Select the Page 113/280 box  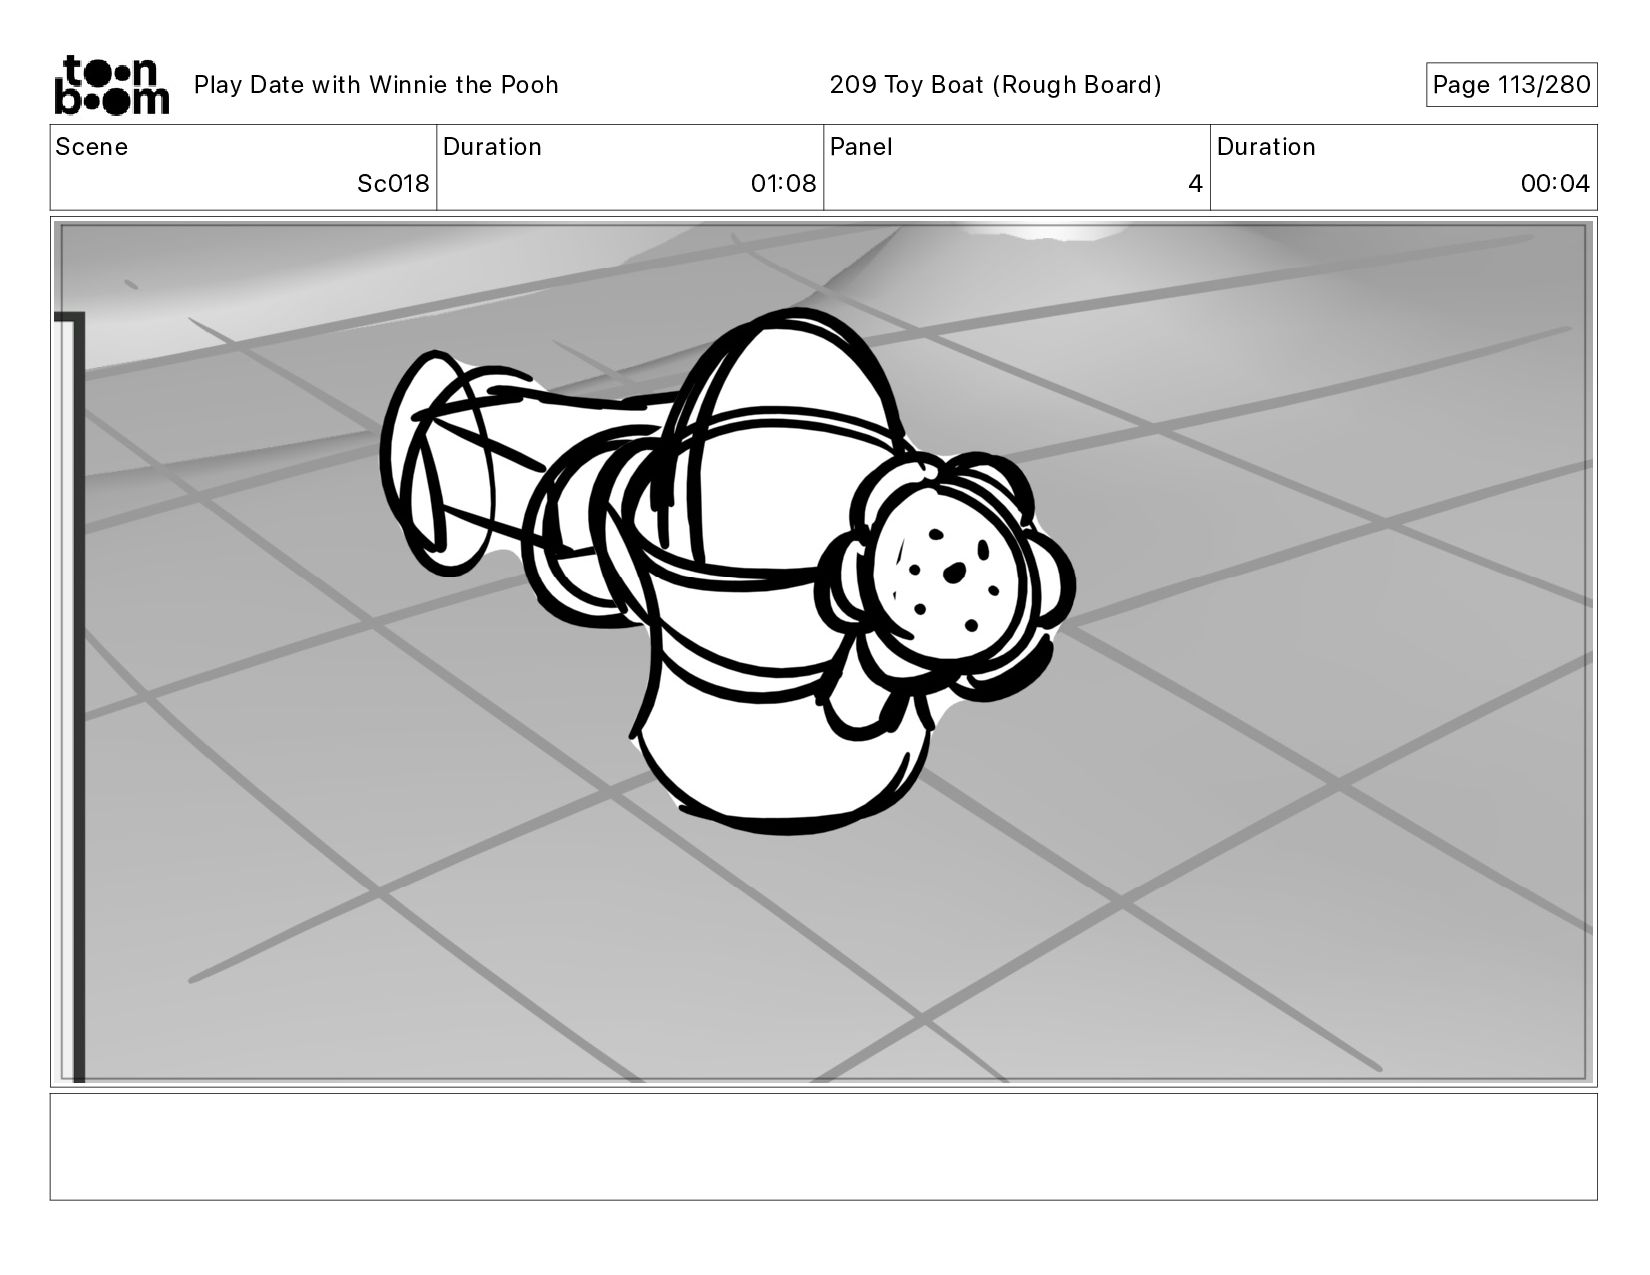click(1510, 85)
